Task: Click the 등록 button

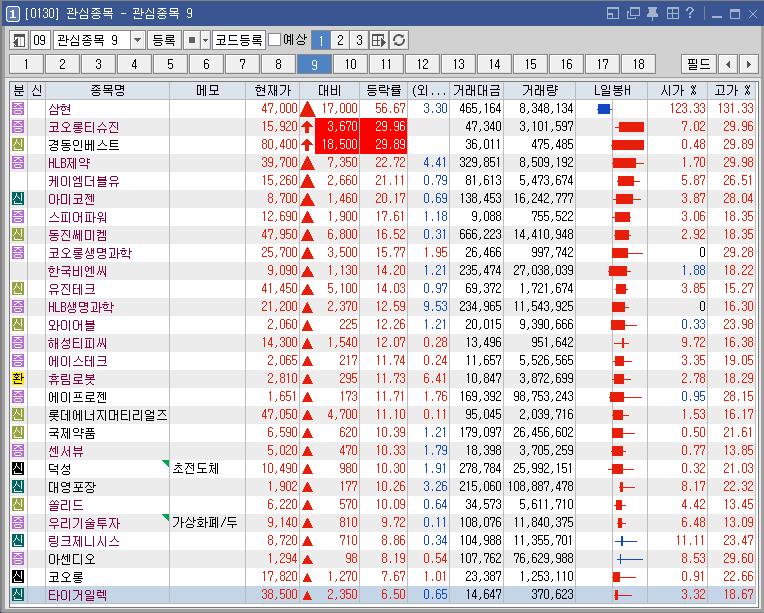Action: [164, 40]
